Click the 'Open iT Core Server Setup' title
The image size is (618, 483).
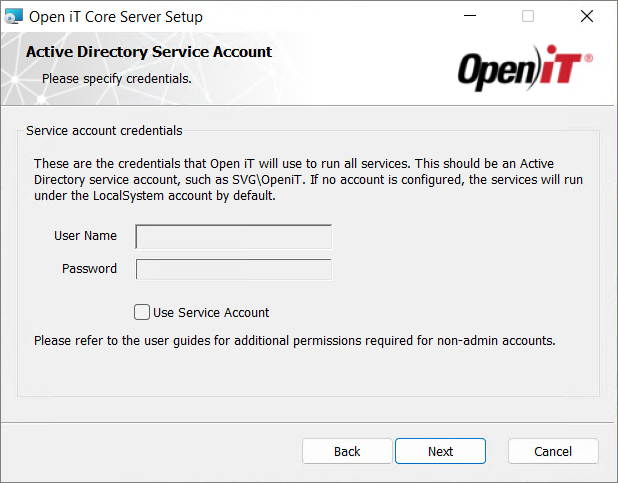116,17
